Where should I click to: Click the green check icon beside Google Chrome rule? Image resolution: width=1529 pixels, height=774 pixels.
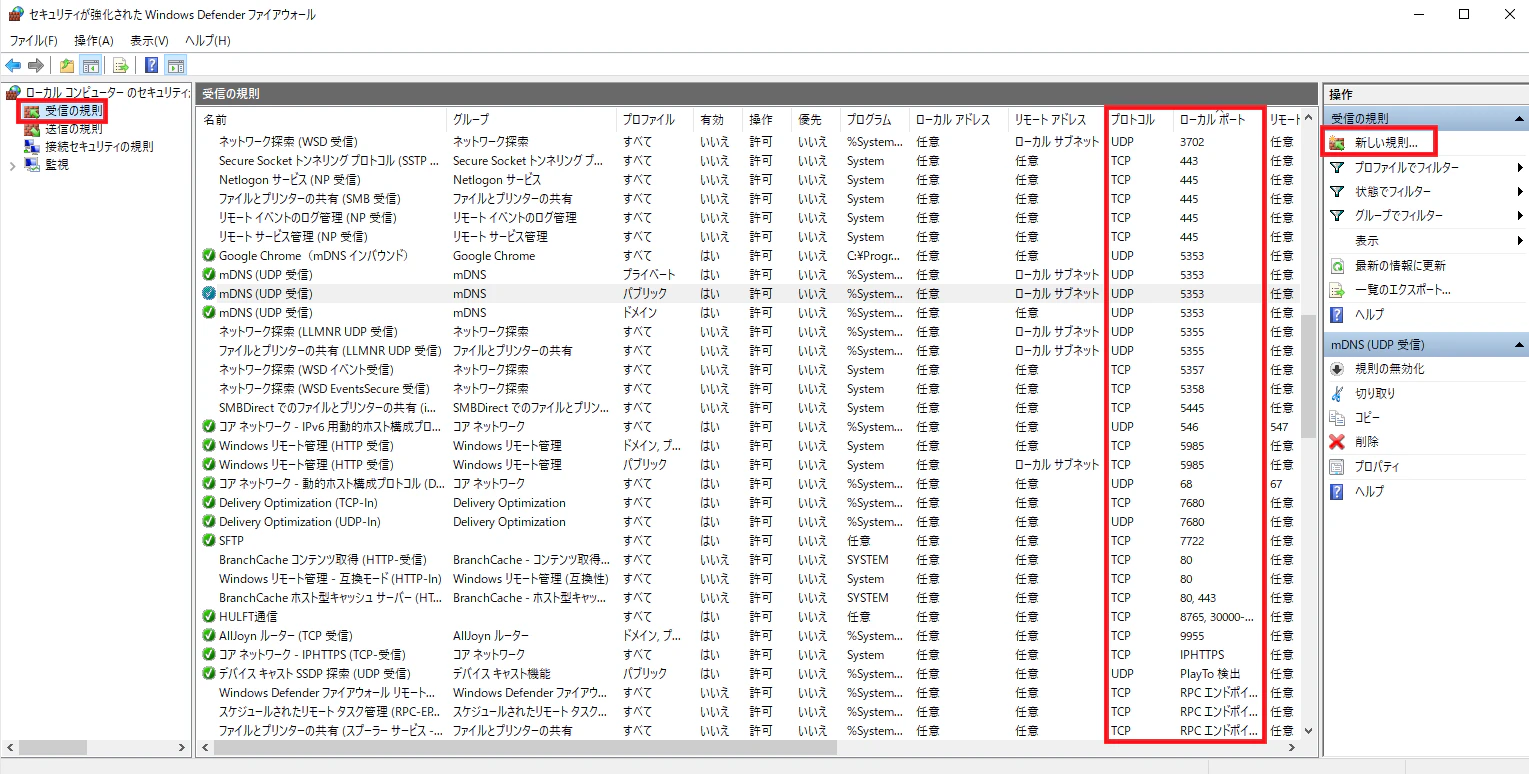click(x=209, y=256)
